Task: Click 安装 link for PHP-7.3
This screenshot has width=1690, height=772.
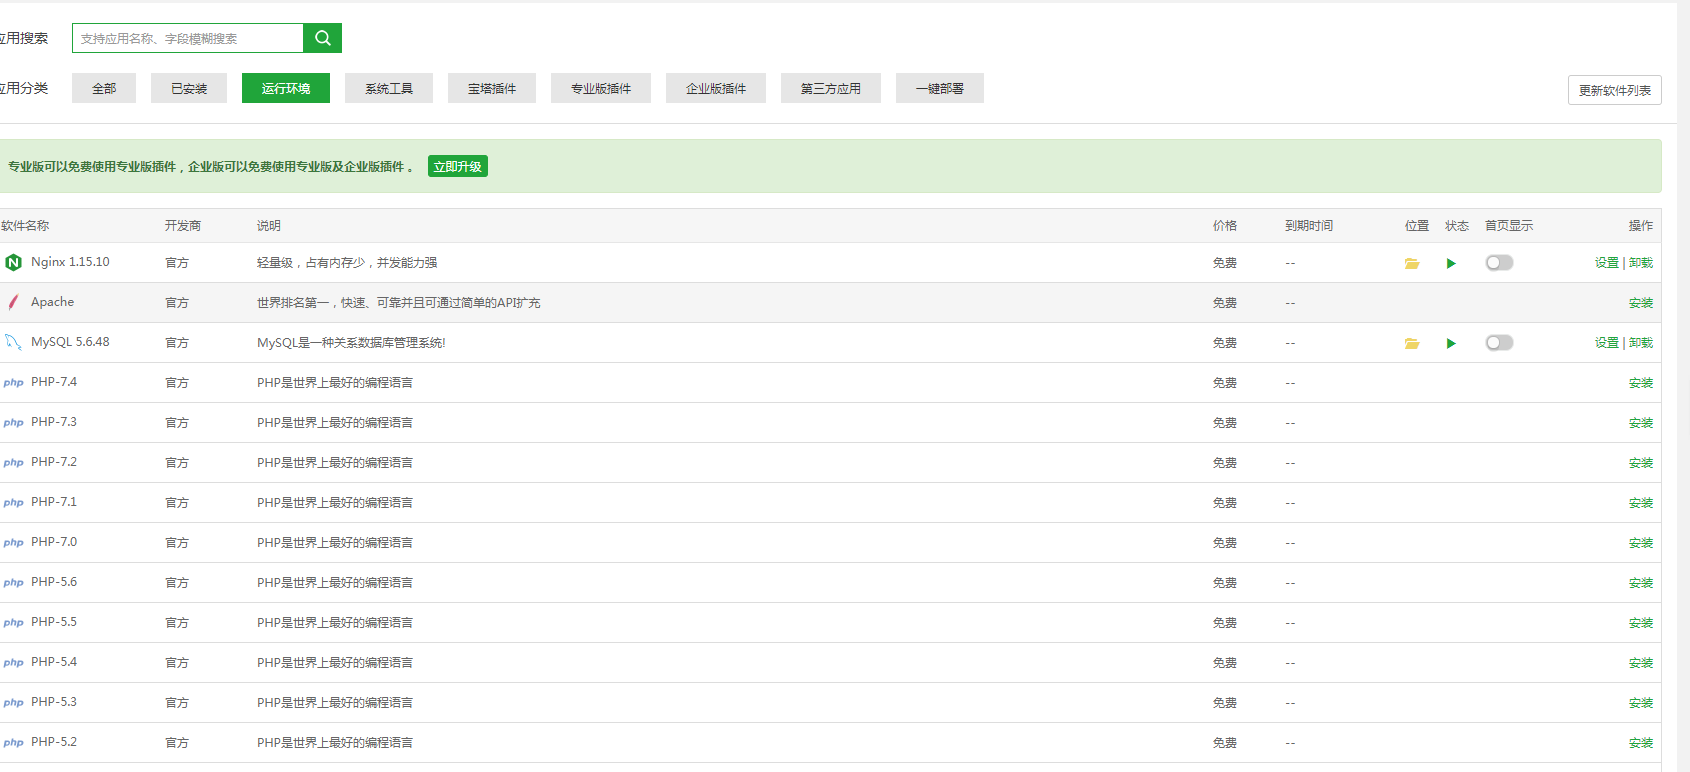Action: pos(1641,422)
